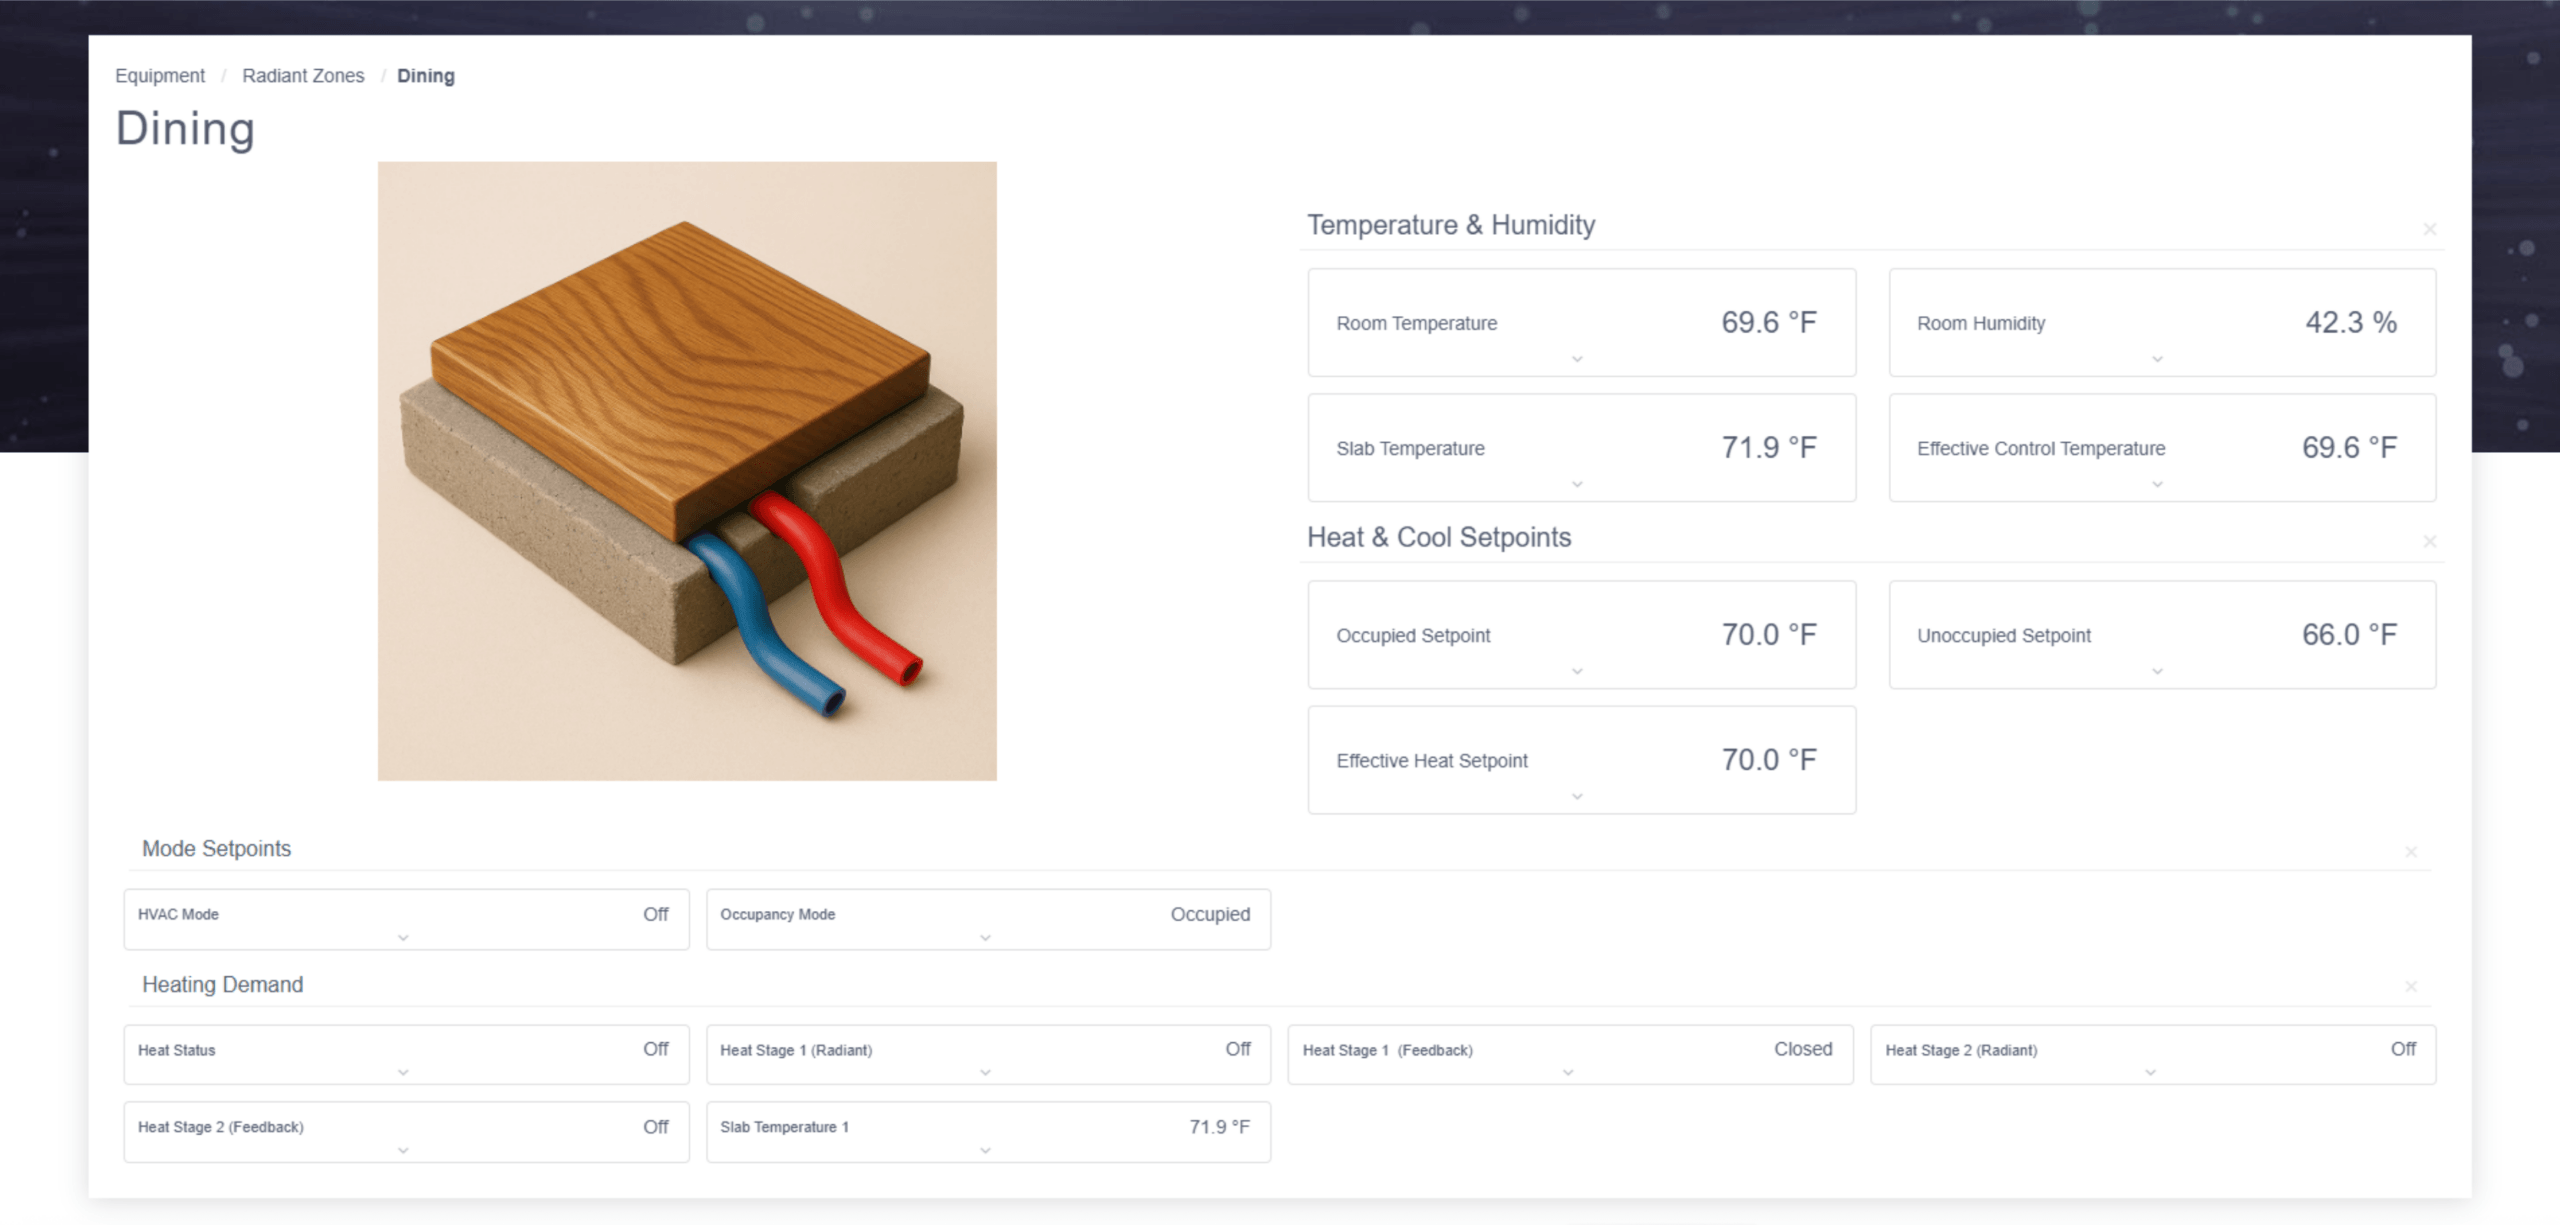Expand Room Temperature card chevron
This screenshot has width=2560, height=1225.
point(1577,359)
